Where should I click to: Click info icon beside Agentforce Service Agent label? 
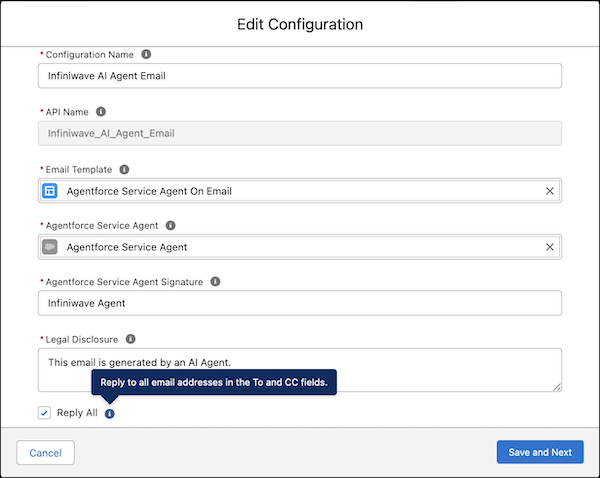170,225
